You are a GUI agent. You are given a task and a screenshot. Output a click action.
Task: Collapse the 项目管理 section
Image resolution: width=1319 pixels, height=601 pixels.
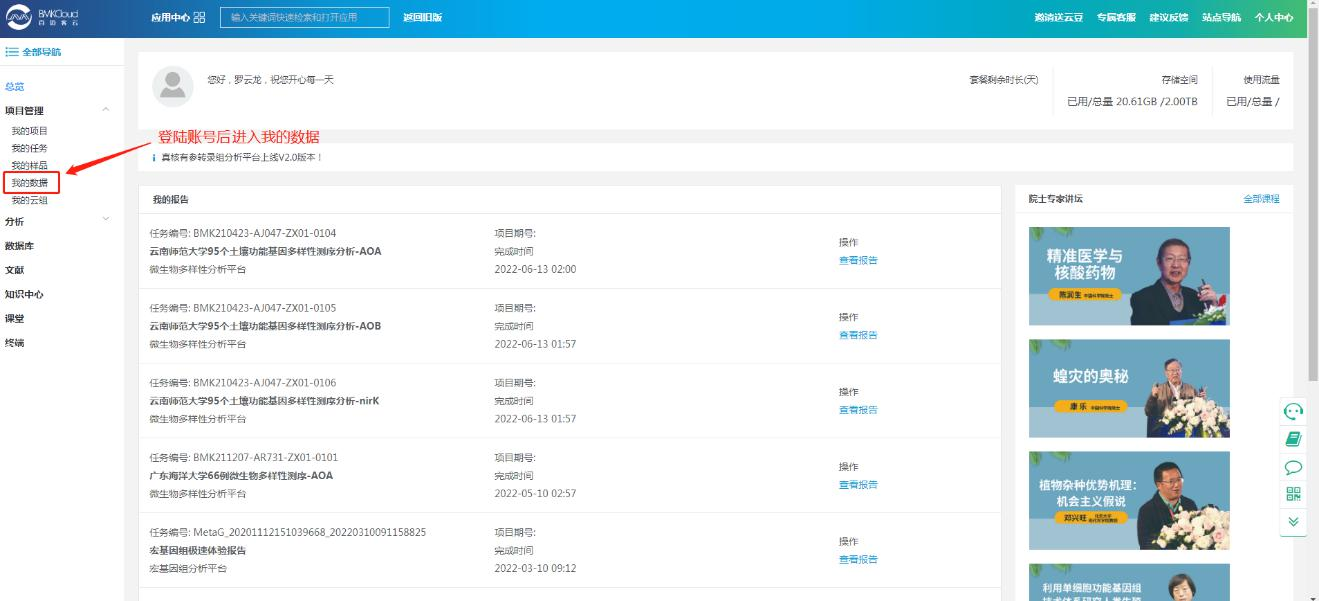tap(106, 110)
